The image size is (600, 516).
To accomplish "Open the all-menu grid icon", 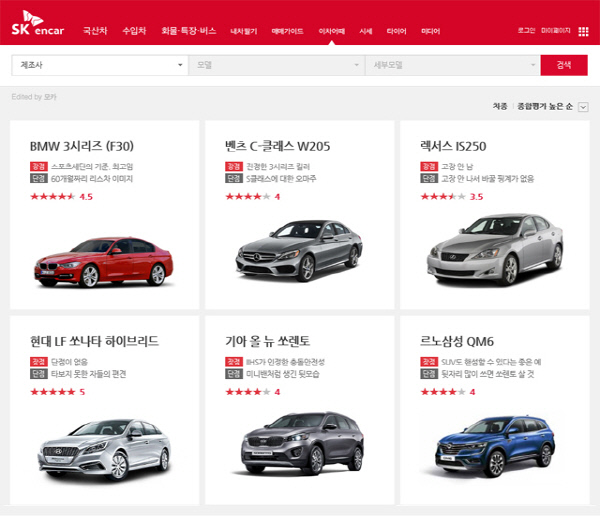I will click(583, 31).
